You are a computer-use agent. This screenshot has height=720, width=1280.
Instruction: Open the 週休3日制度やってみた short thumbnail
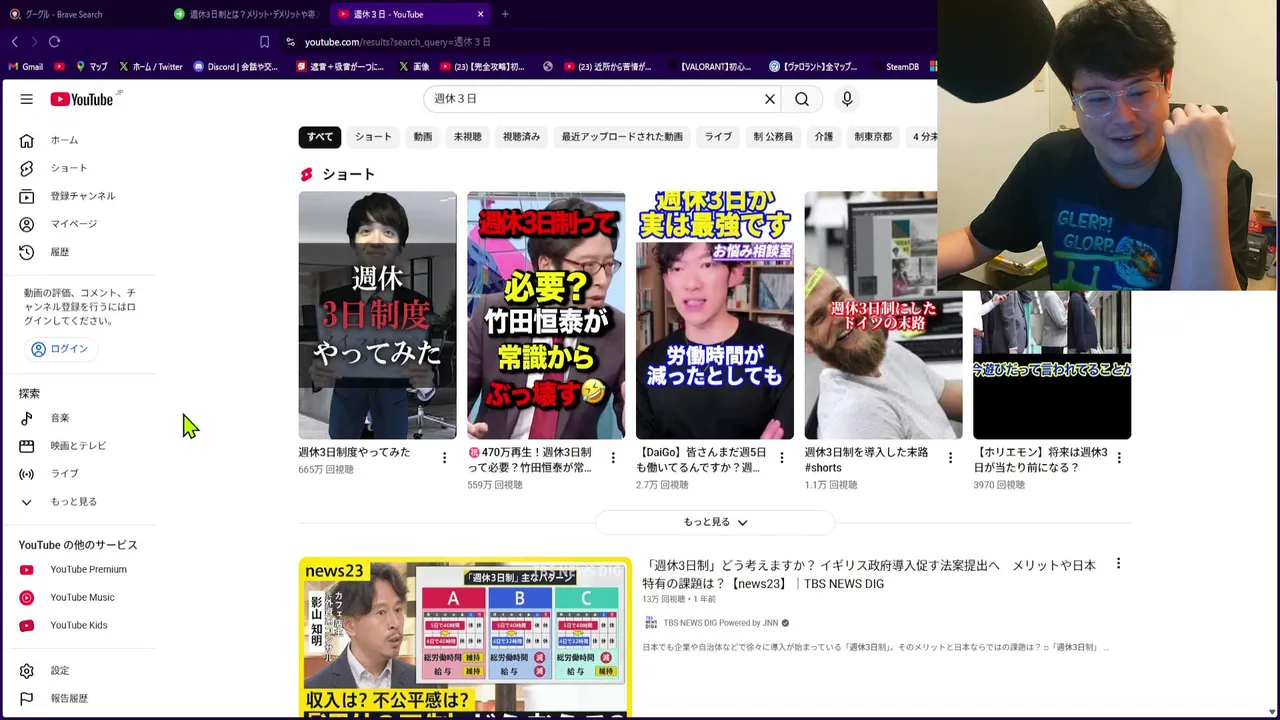point(377,315)
